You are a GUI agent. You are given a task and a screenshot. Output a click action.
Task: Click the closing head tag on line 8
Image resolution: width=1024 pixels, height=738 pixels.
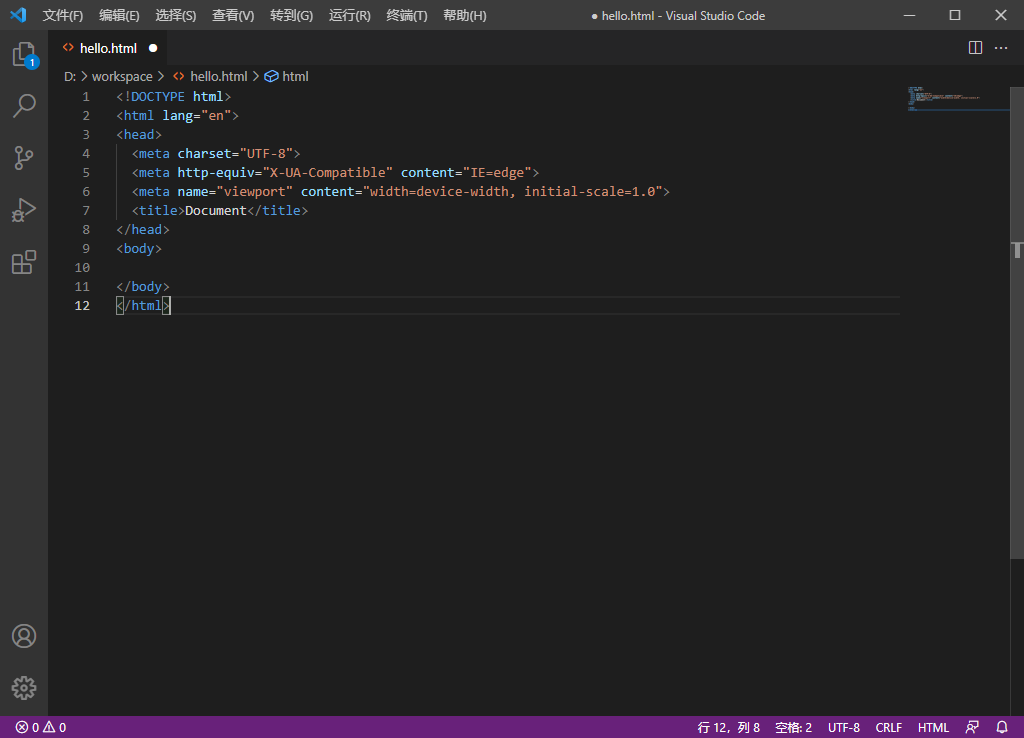(x=143, y=229)
